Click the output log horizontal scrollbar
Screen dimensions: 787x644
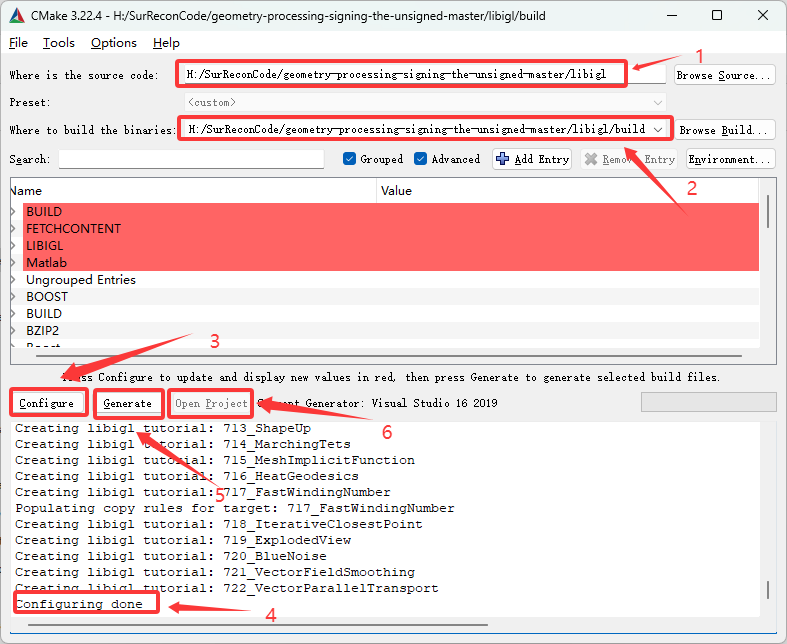258,625
